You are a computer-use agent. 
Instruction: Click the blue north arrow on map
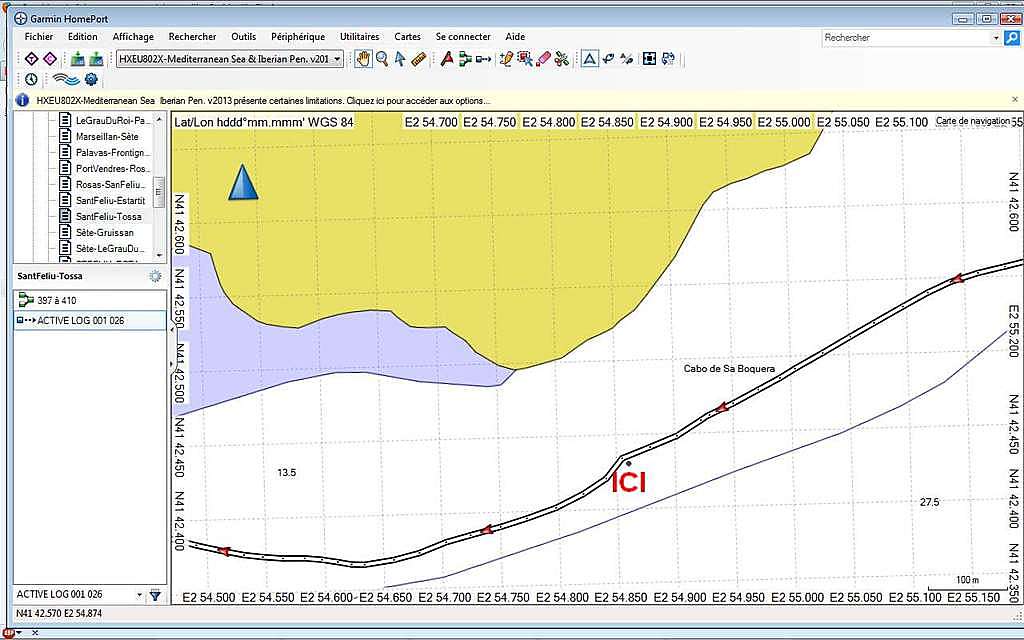click(x=243, y=182)
